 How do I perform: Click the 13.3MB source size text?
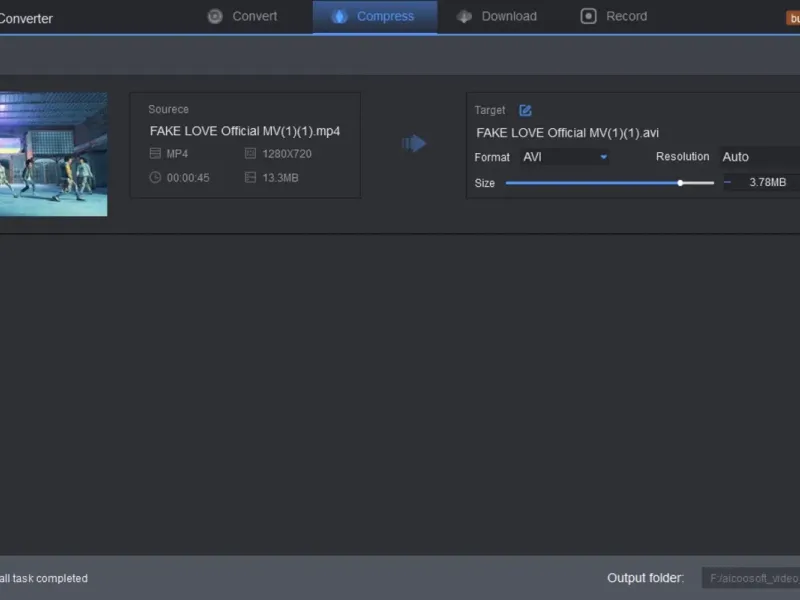point(280,178)
